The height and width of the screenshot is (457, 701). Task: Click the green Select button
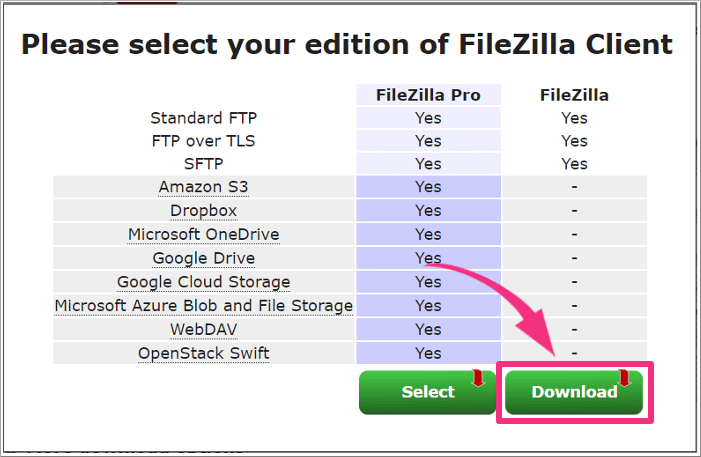click(428, 392)
